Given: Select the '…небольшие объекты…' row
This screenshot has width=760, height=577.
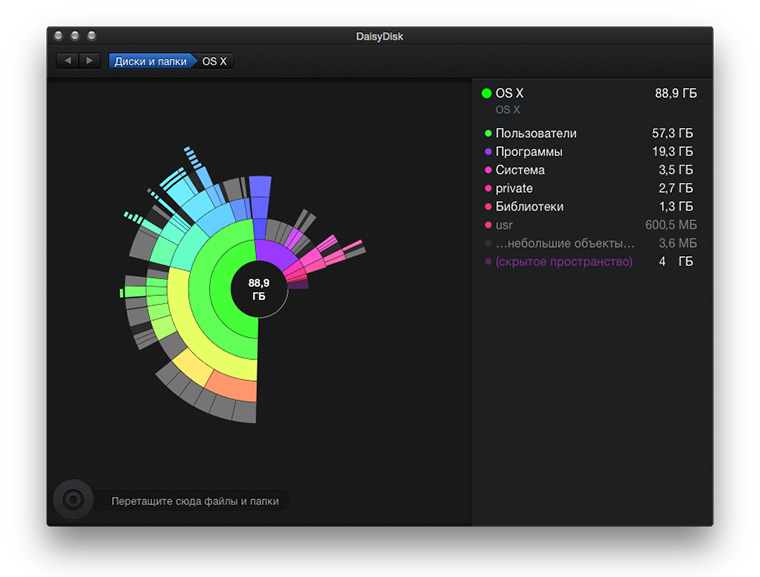Looking at the screenshot, I should point(591,243).
